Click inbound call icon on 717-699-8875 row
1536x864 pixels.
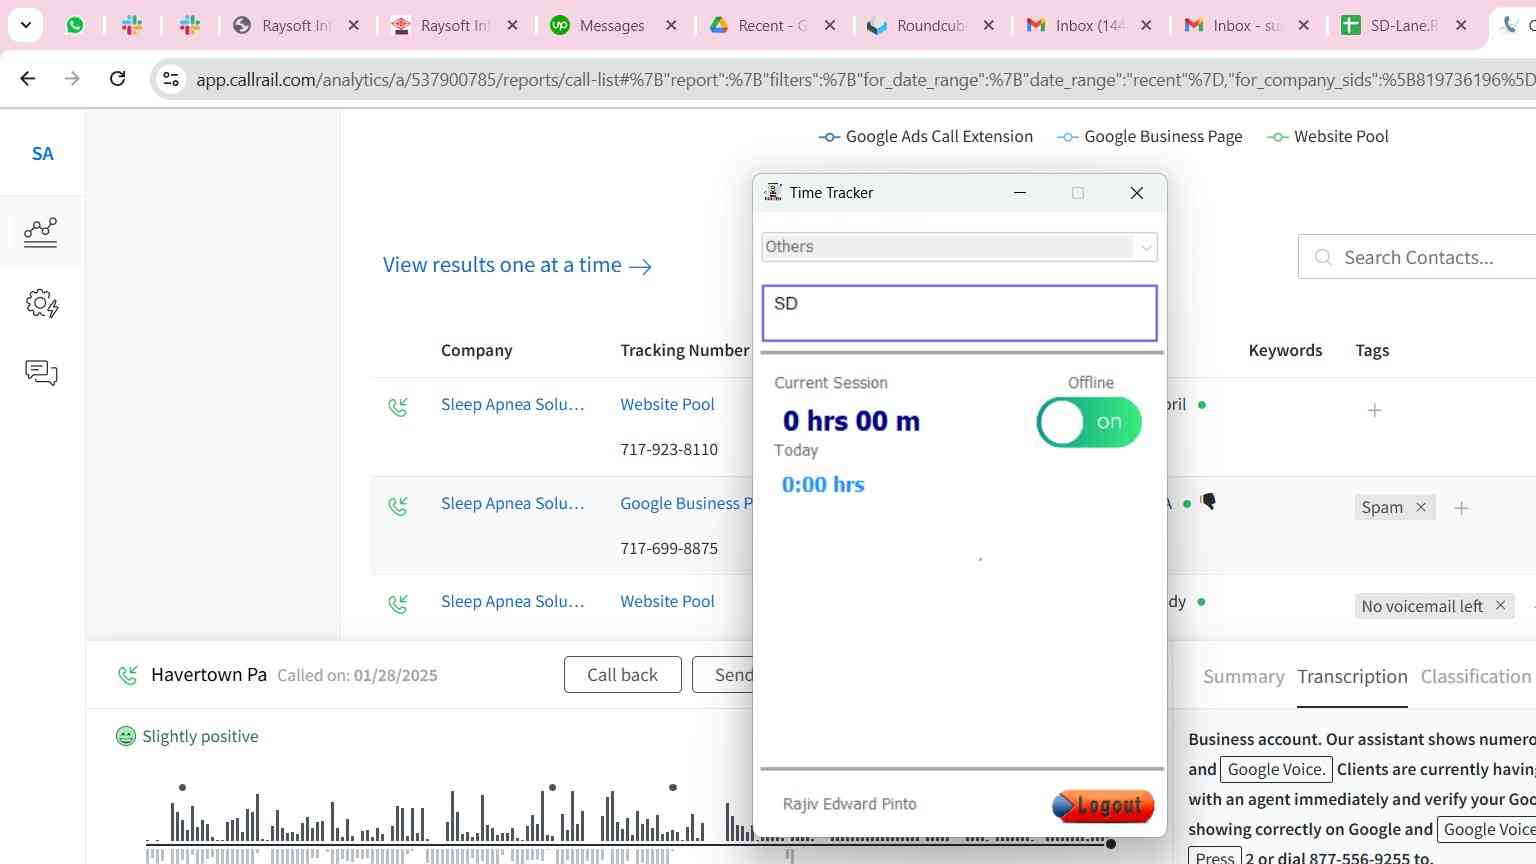pyautogui.click(x=398, y=506)
